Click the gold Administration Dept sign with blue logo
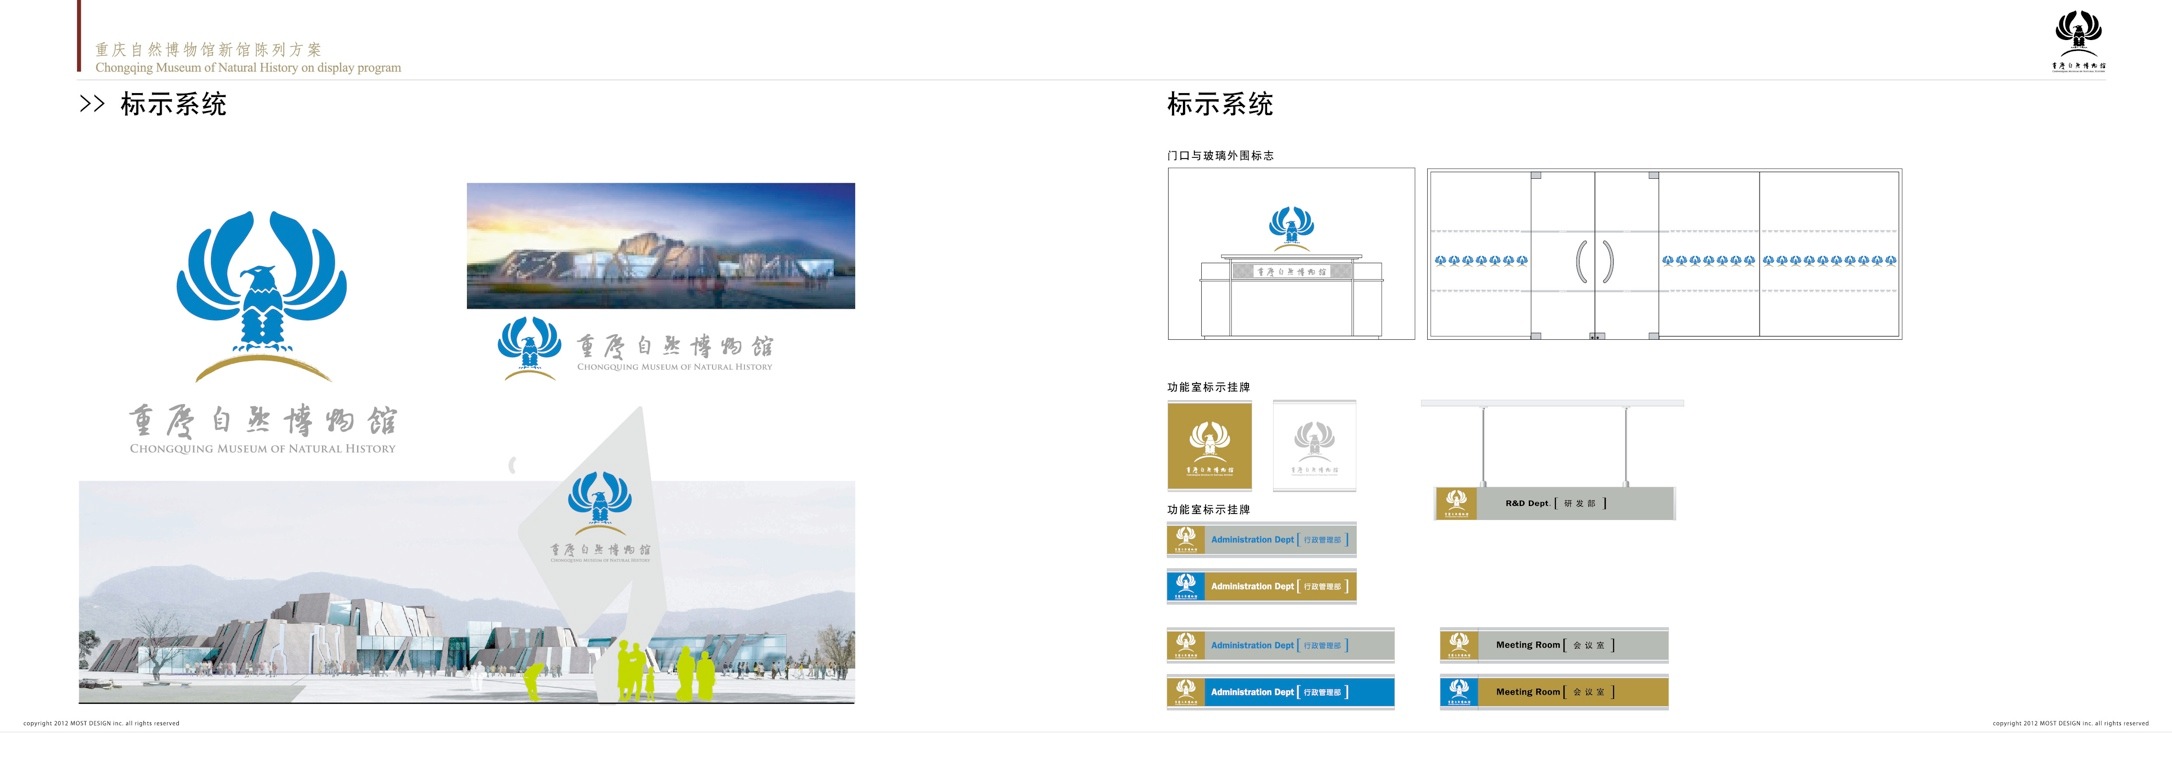Viewport: 2172px width, 768px height. (1262, 586)
